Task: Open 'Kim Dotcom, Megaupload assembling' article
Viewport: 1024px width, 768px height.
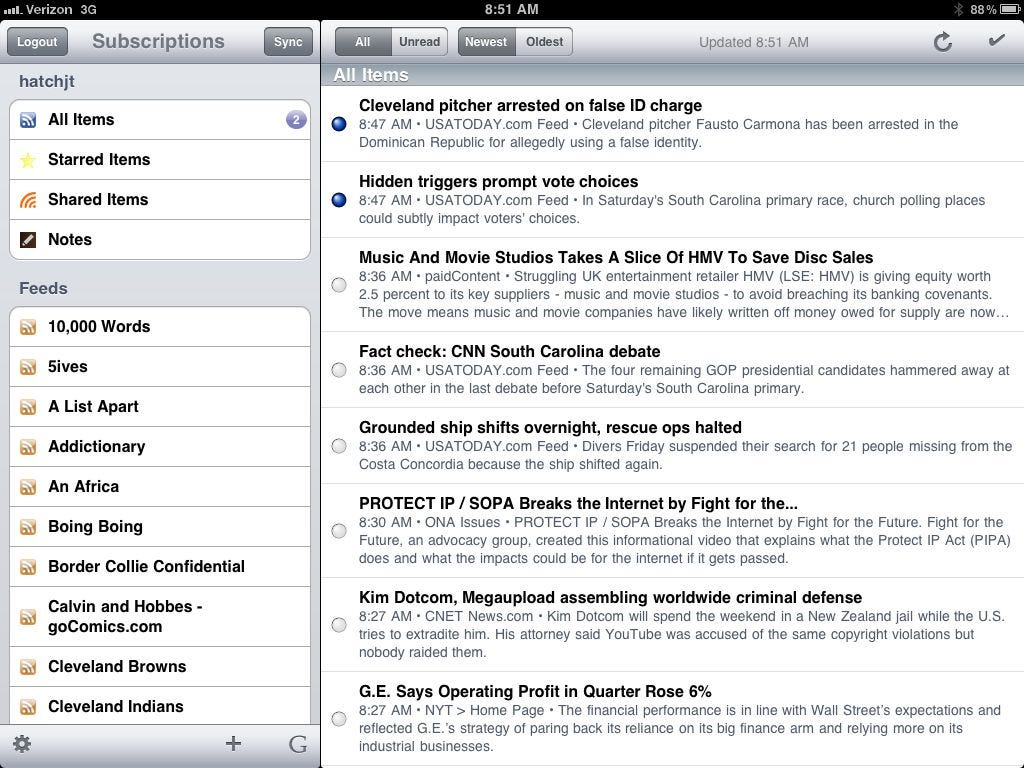Action: tap(673, 625)
